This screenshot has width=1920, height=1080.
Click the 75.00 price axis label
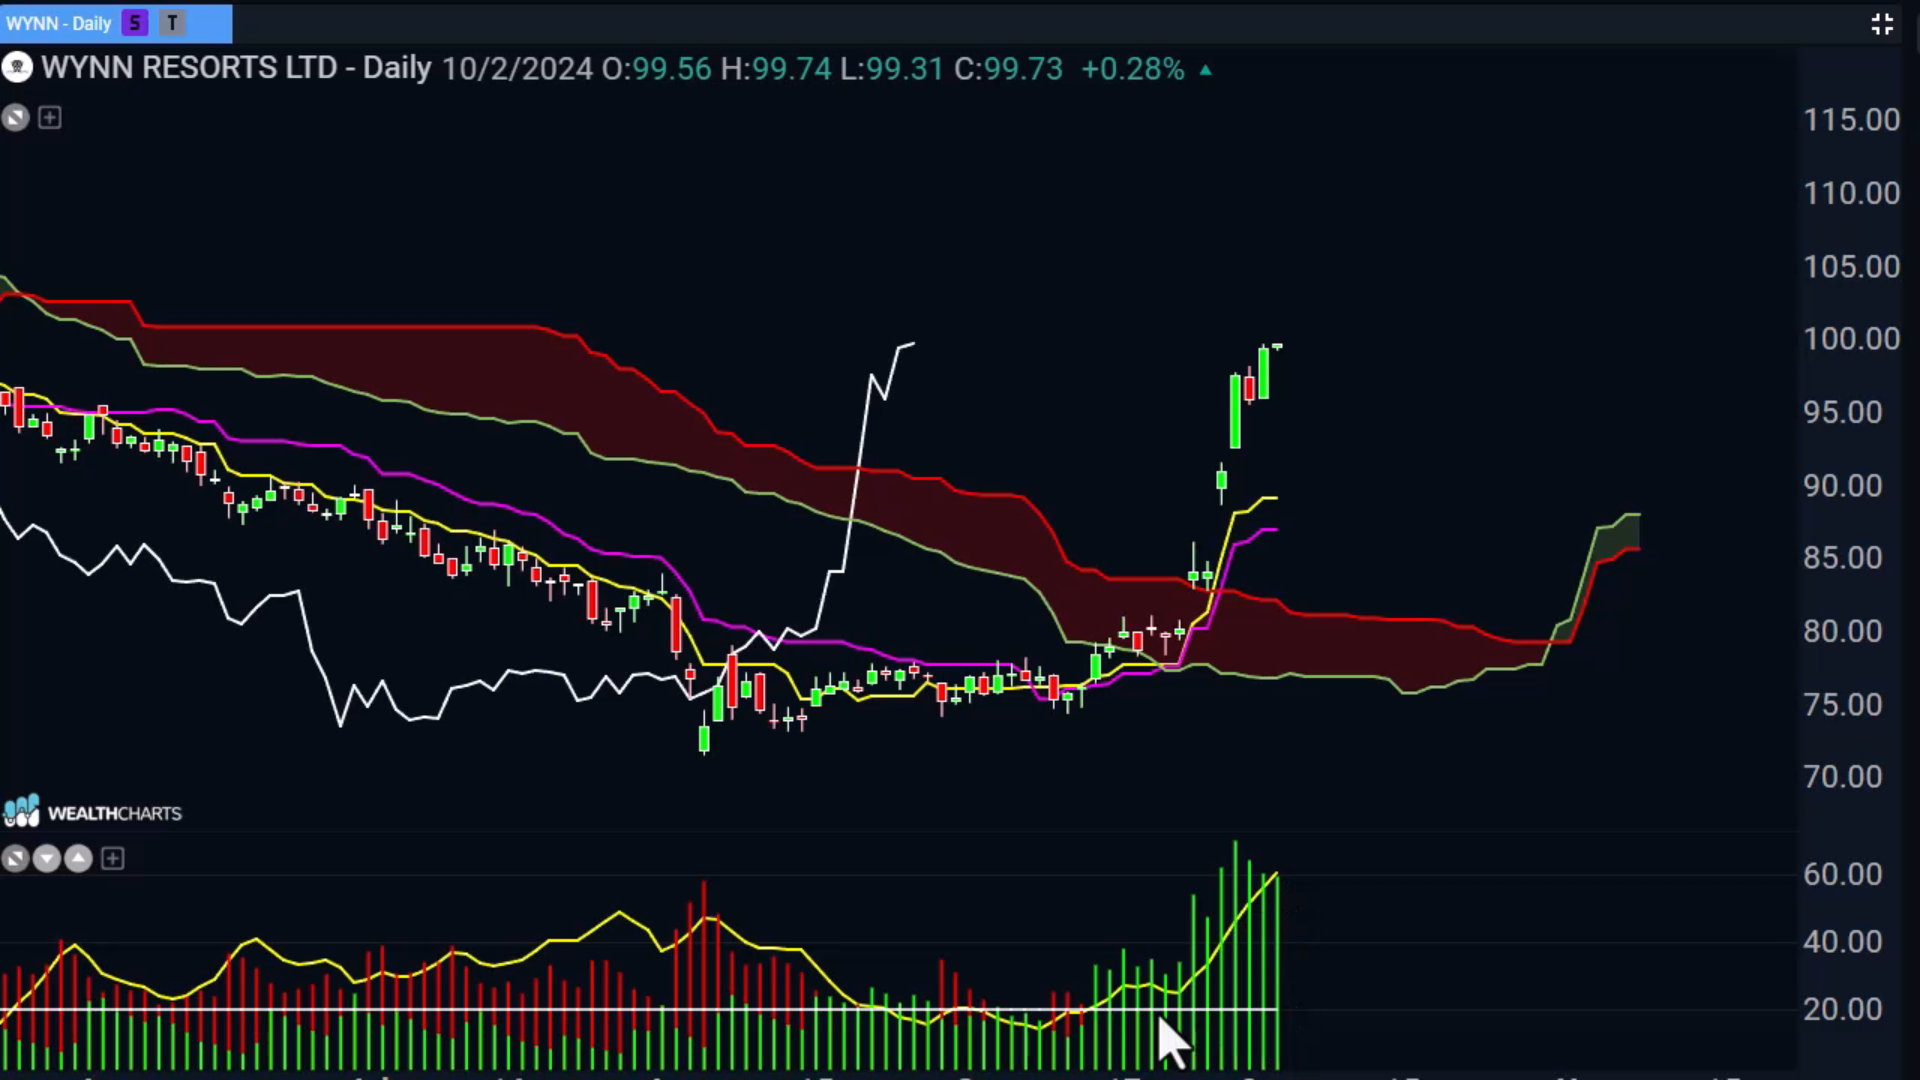pyautogui.click(x=1843, y=705)
